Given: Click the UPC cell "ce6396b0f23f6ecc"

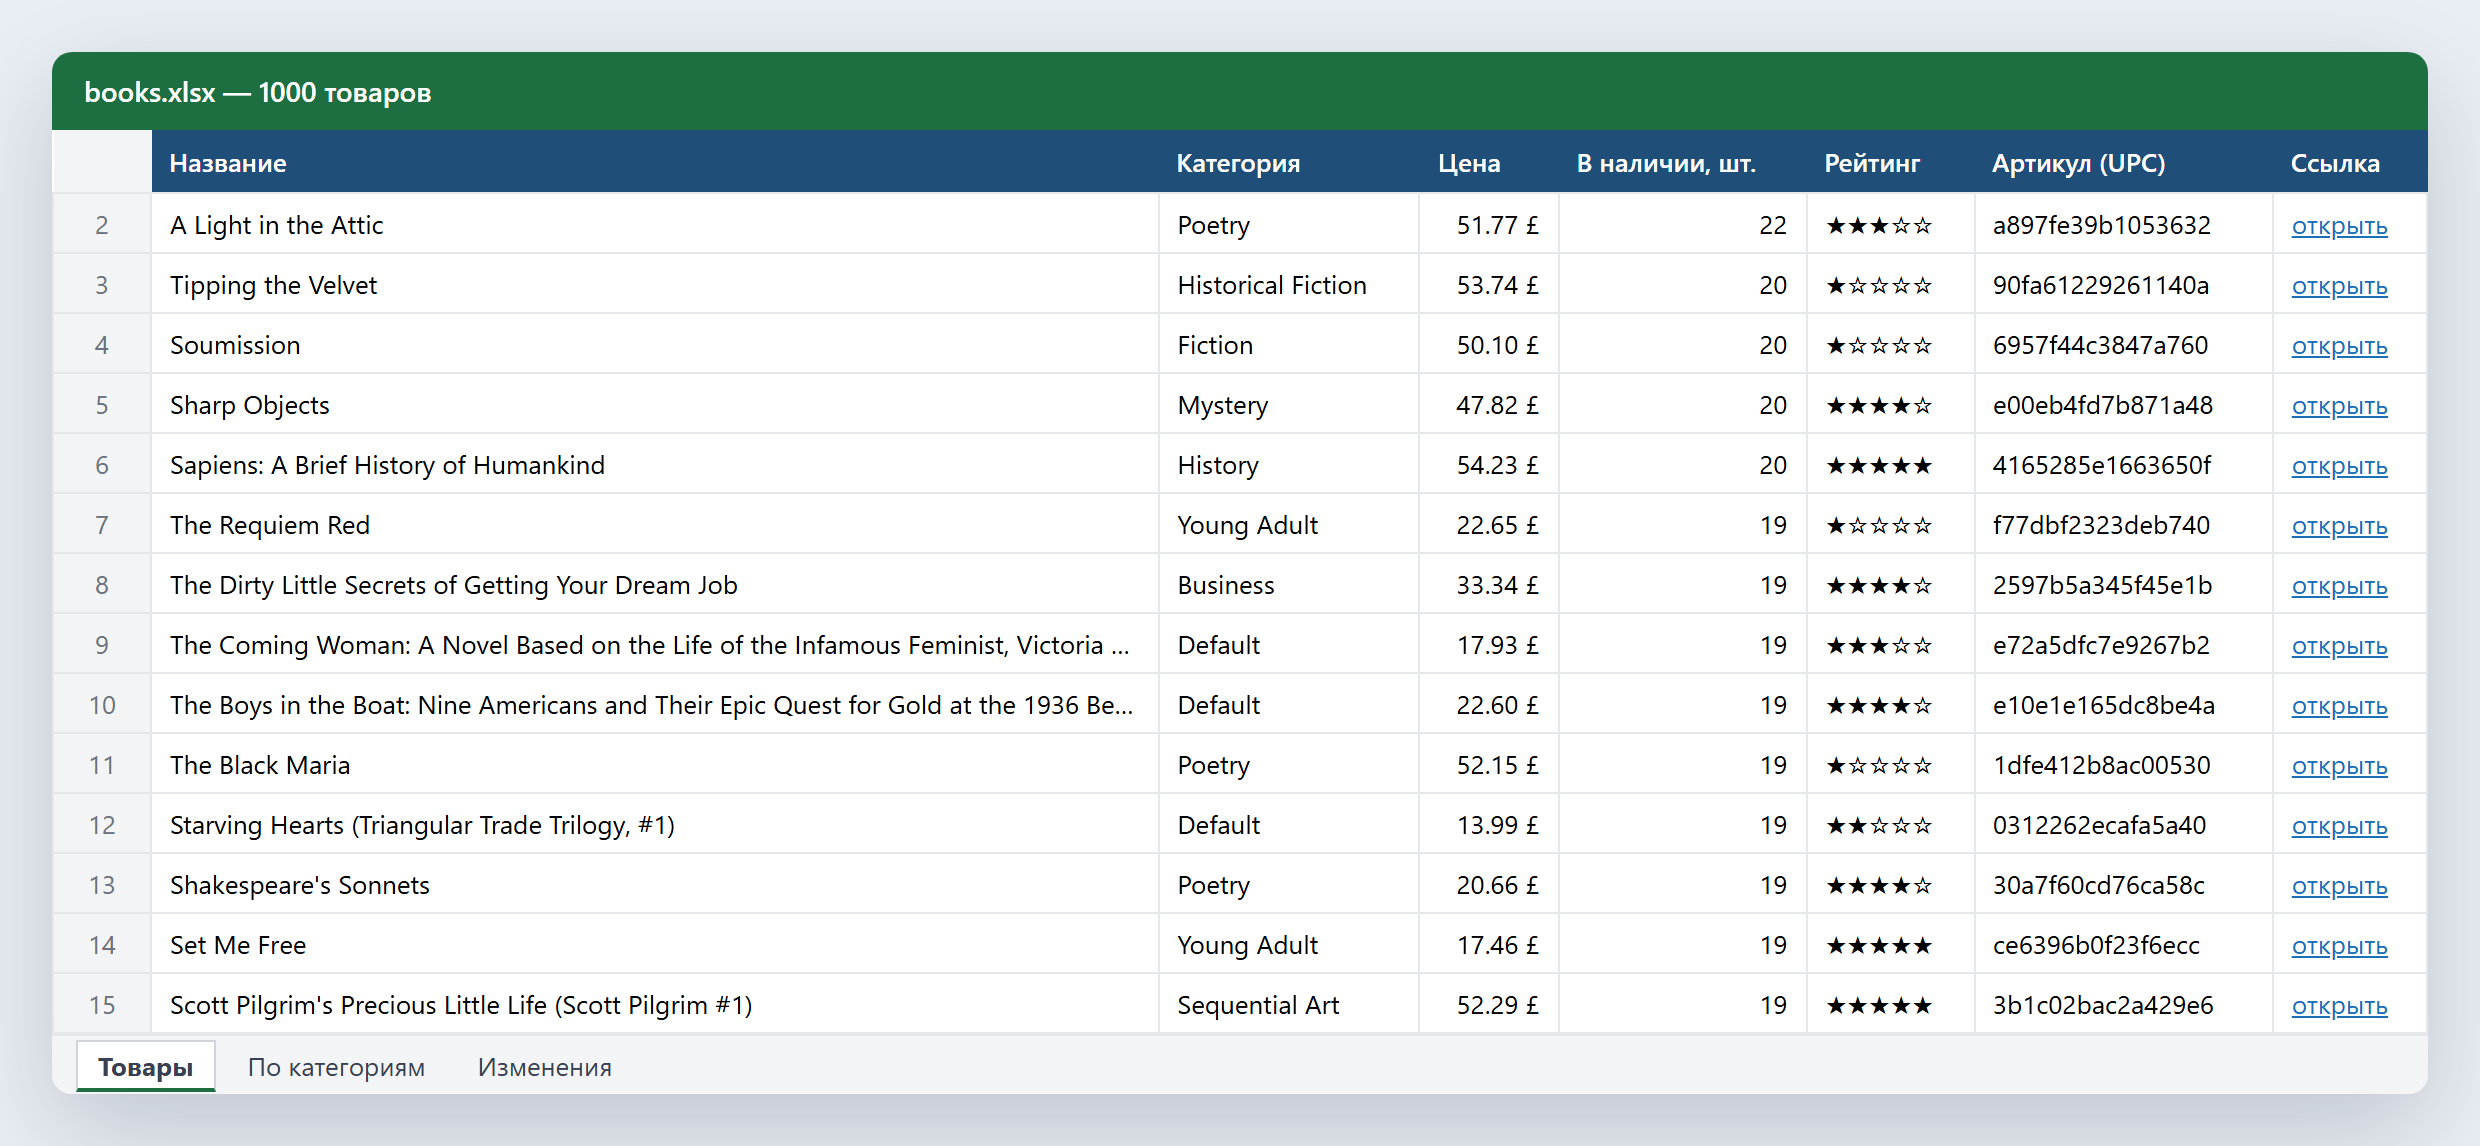Looking at the screenshot, I should (x=2124, y=944).
